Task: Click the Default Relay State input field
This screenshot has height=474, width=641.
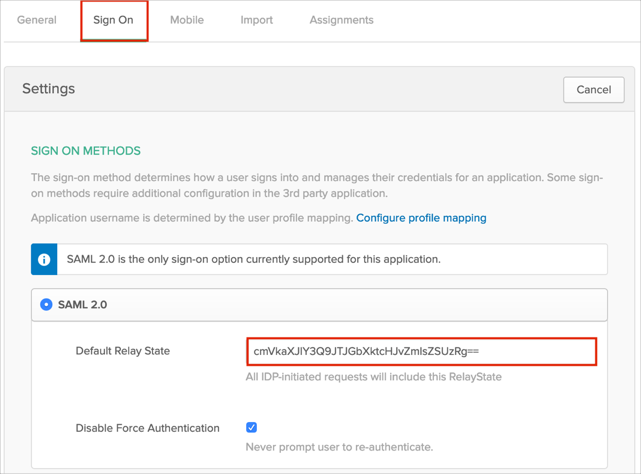Action: click(x=421, y=351)
